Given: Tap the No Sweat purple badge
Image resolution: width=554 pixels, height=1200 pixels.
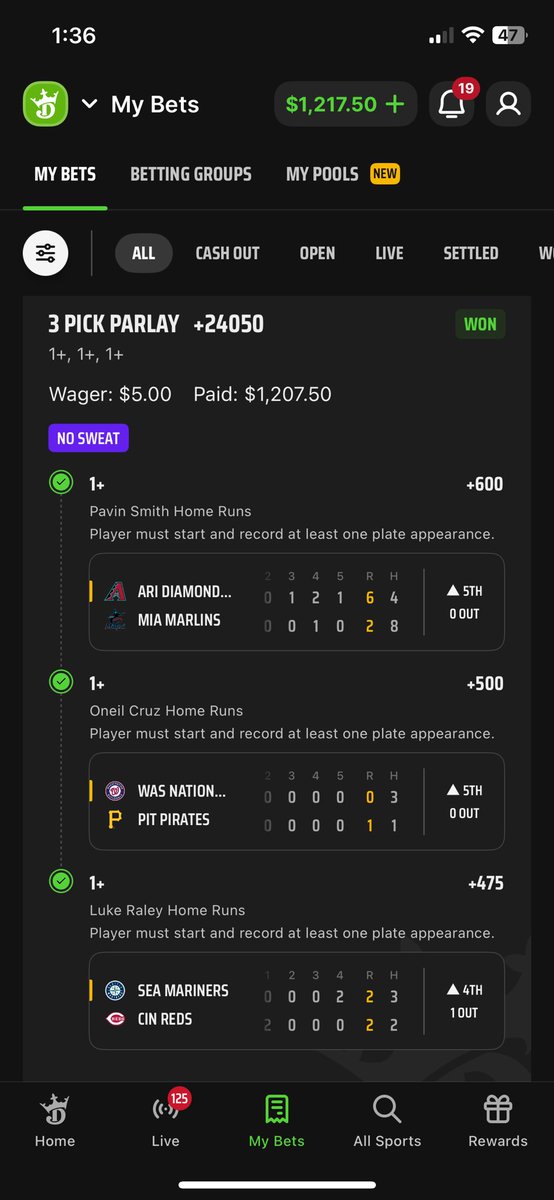Looking at the screenshot, I should [89, 438].
